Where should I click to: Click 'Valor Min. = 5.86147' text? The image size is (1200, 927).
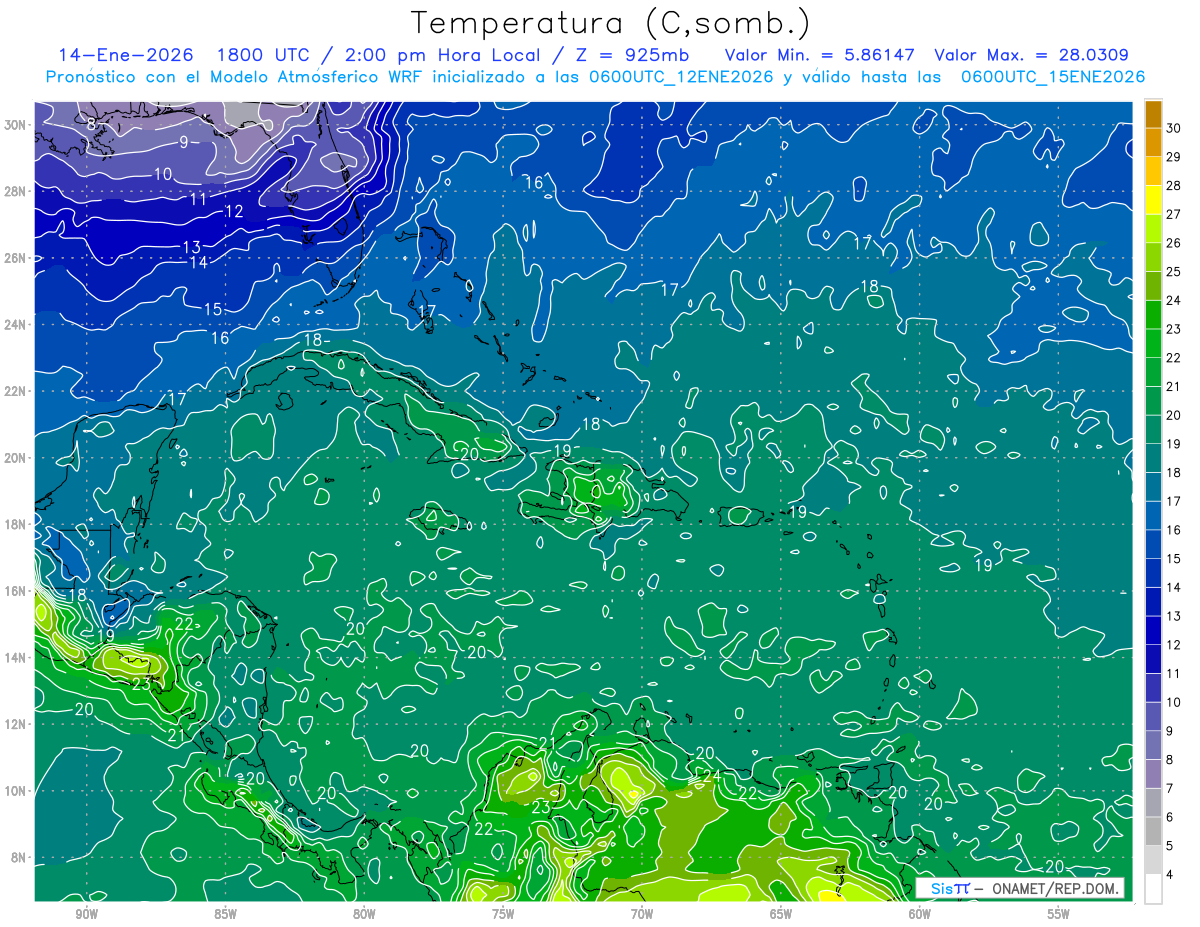pos(818,55)
